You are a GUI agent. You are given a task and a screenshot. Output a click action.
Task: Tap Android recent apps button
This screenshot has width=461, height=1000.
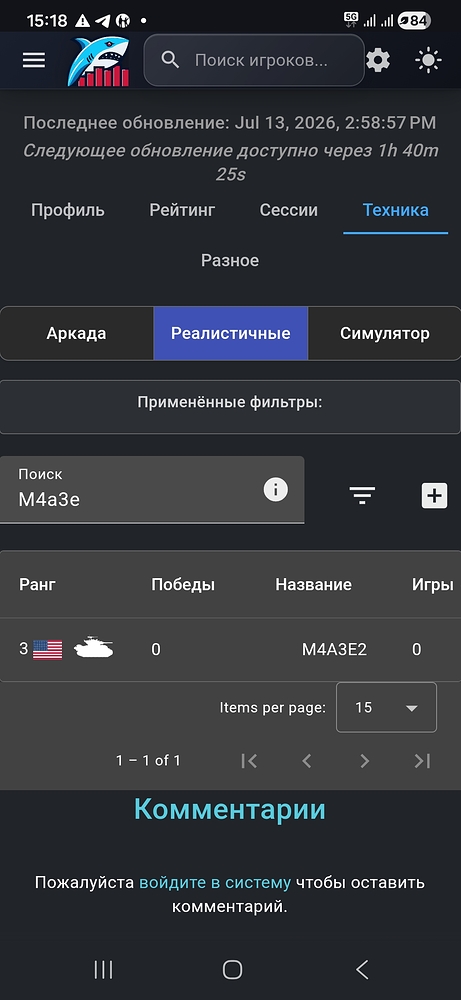103,969
